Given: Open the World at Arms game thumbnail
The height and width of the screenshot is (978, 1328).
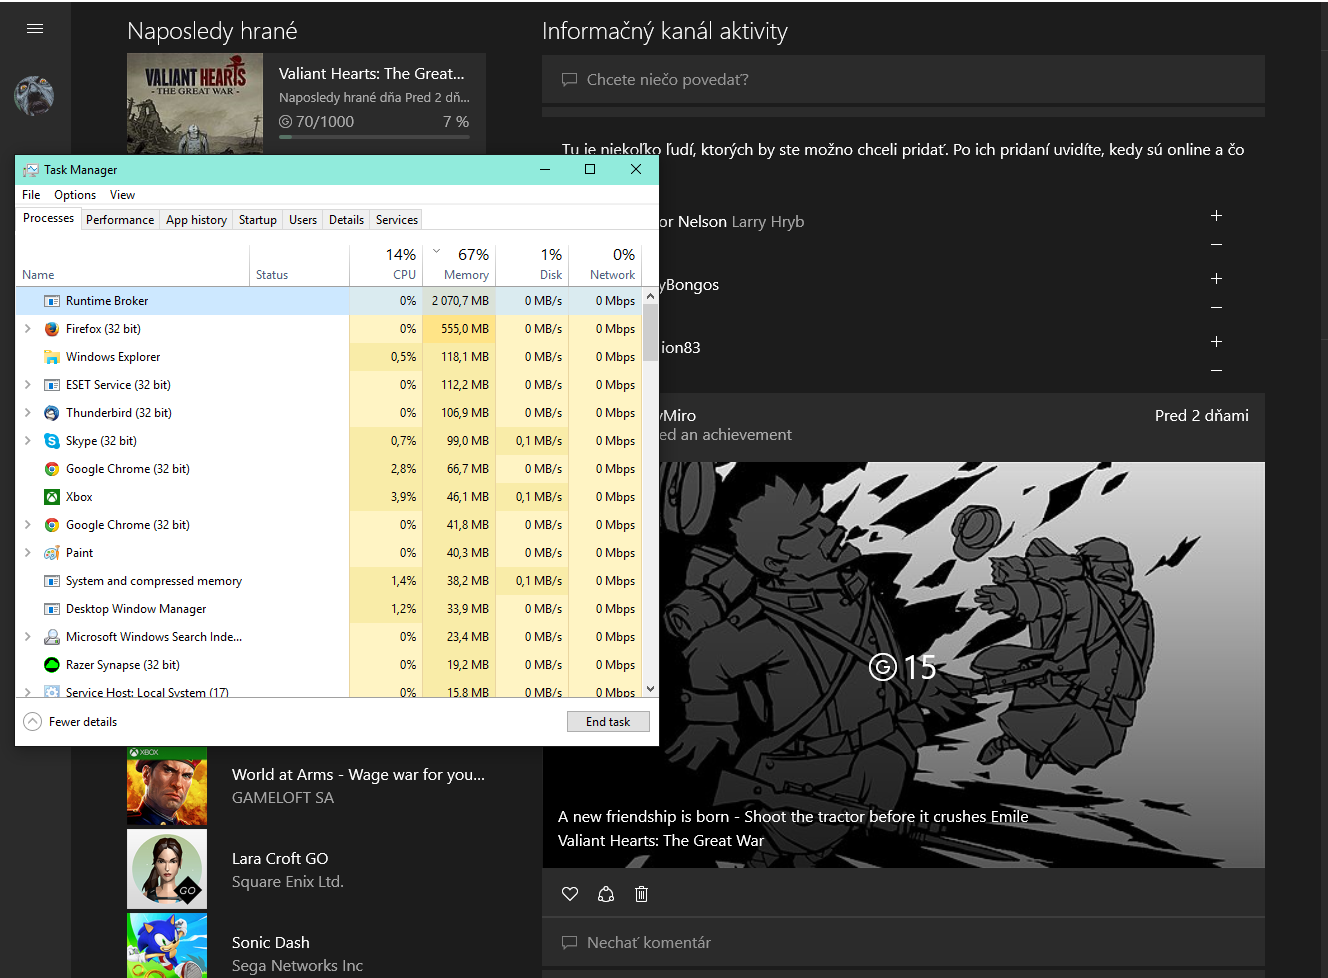Looking at the screenshot, I should pos(167,786).
